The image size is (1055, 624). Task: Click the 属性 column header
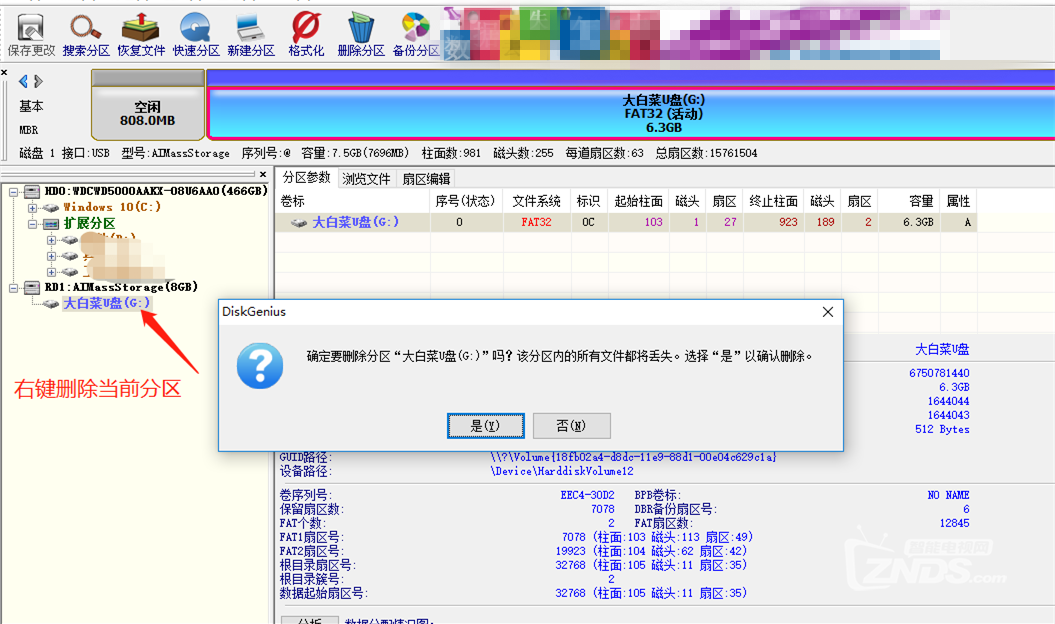coord(958,201)
